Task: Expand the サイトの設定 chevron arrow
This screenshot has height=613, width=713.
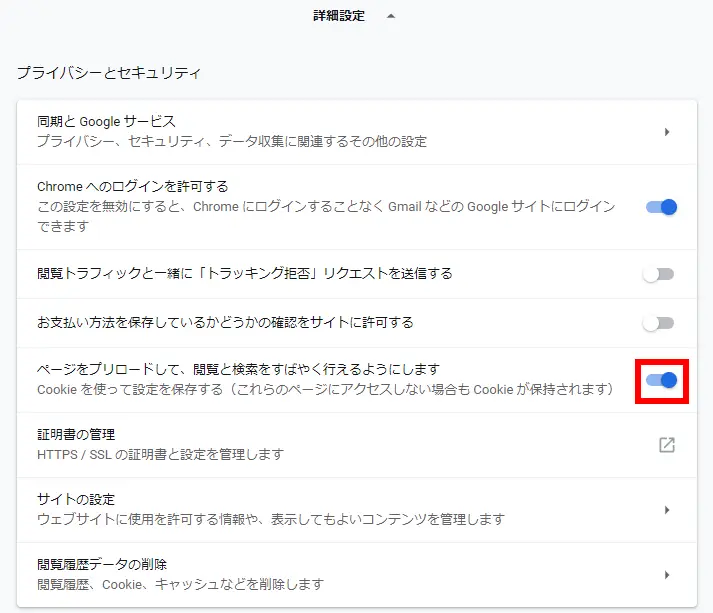Action: (667, 510)
